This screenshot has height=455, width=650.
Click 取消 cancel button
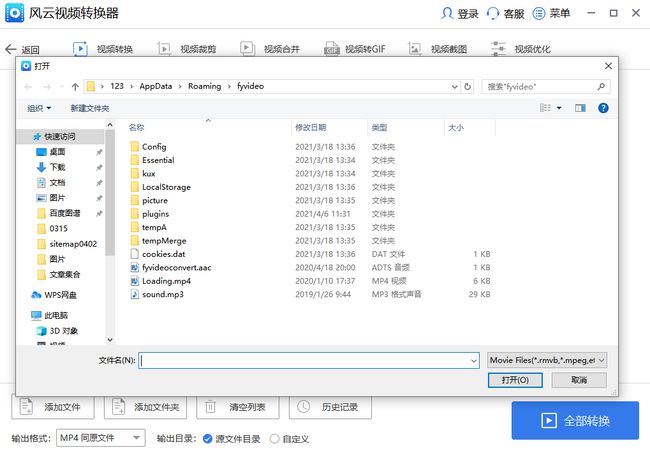pos(579,380)
